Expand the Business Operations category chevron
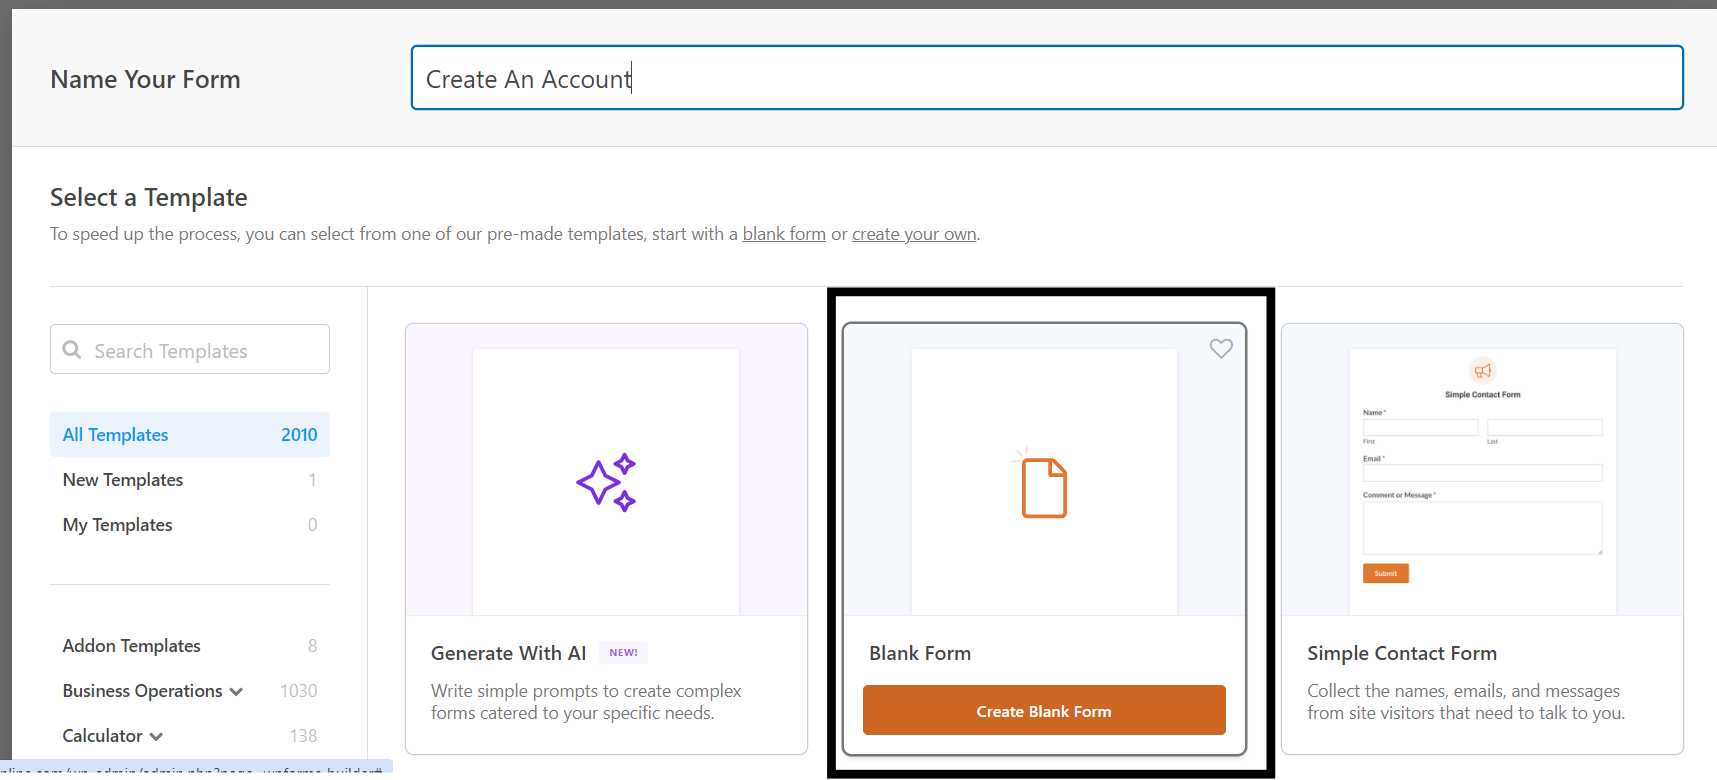This screenshot has width=1717, height=780. (236, 692)
